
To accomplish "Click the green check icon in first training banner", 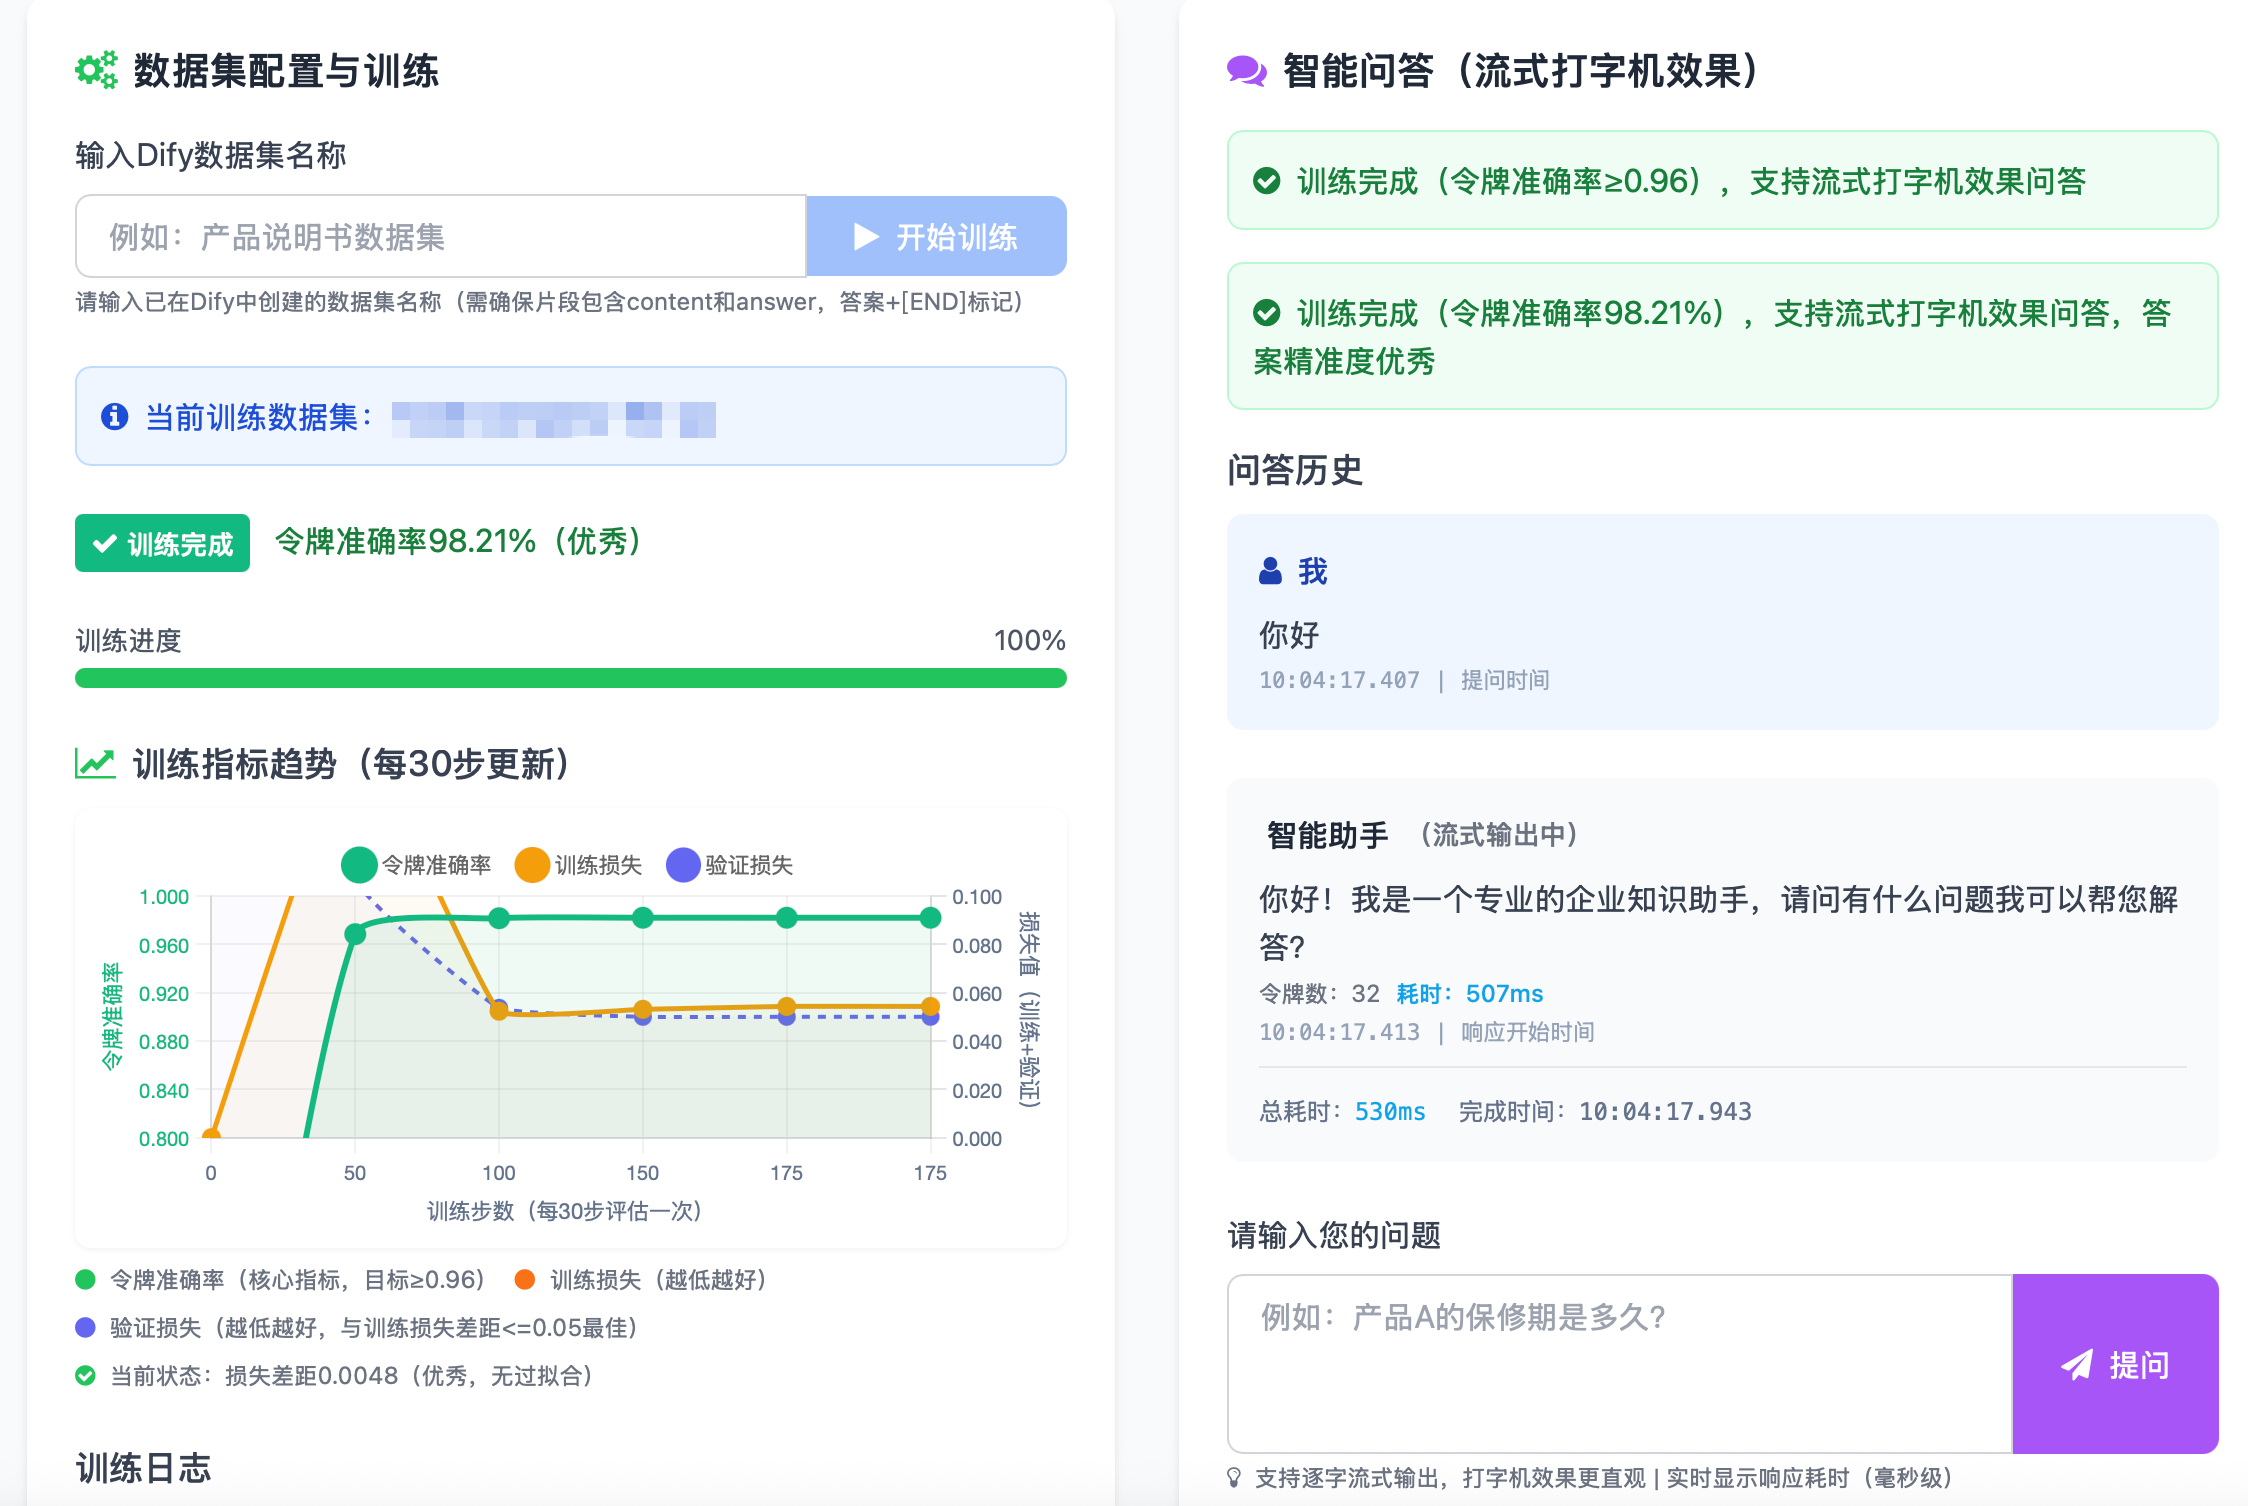I will 1267,181.
